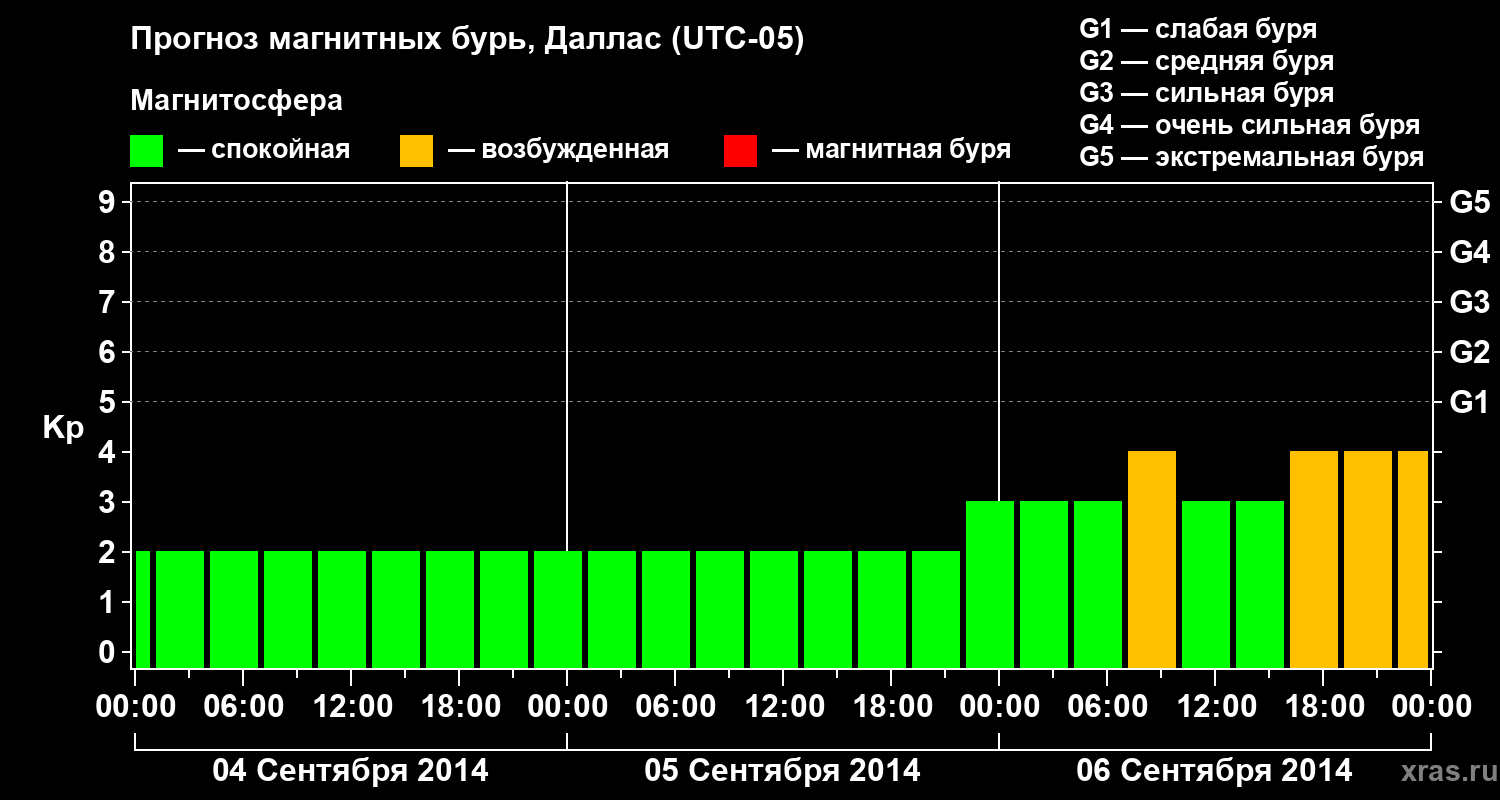This screenshot has width=1500, height=800.
Task: Click the 'G1 — слабая буря' legend line
Action: point(1198,29)
